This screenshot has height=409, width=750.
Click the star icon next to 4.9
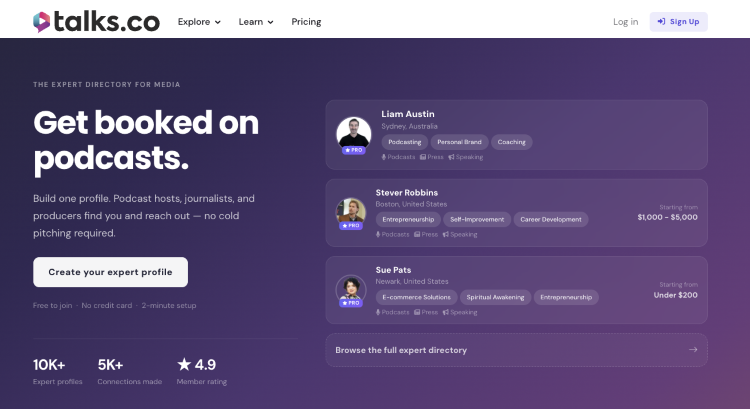click(184, 365)
